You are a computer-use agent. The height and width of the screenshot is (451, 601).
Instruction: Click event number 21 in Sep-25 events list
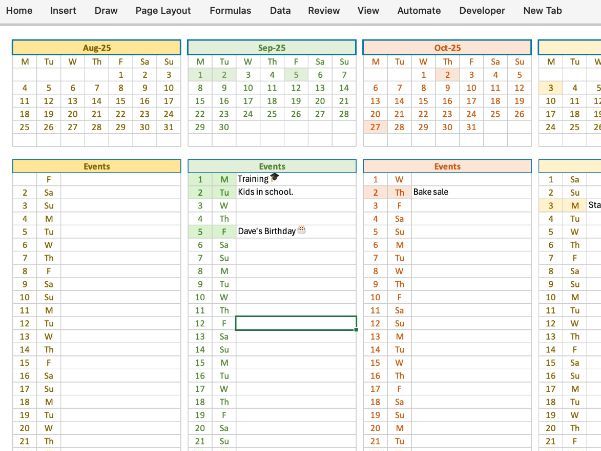(x=200, y=441)
